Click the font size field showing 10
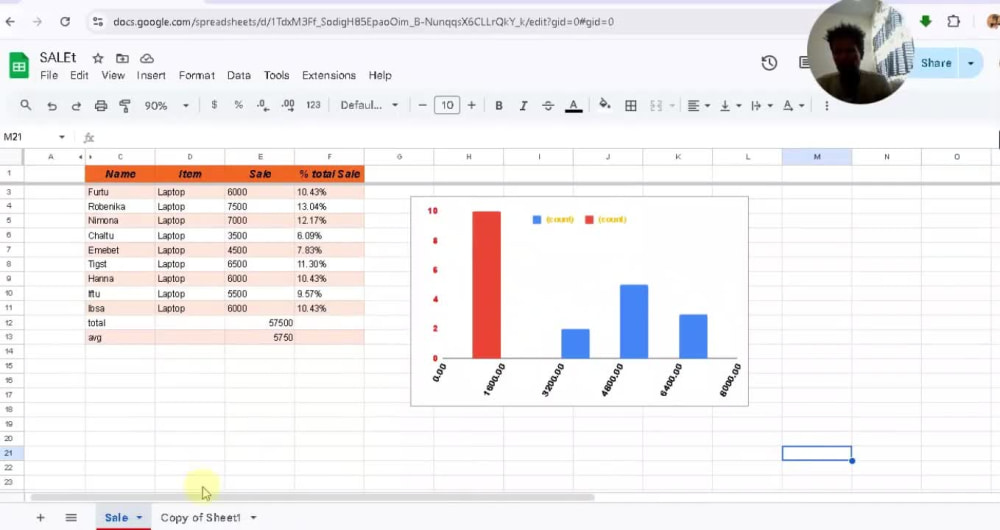This screenshot has width=1000, height=530. (447, 105)
